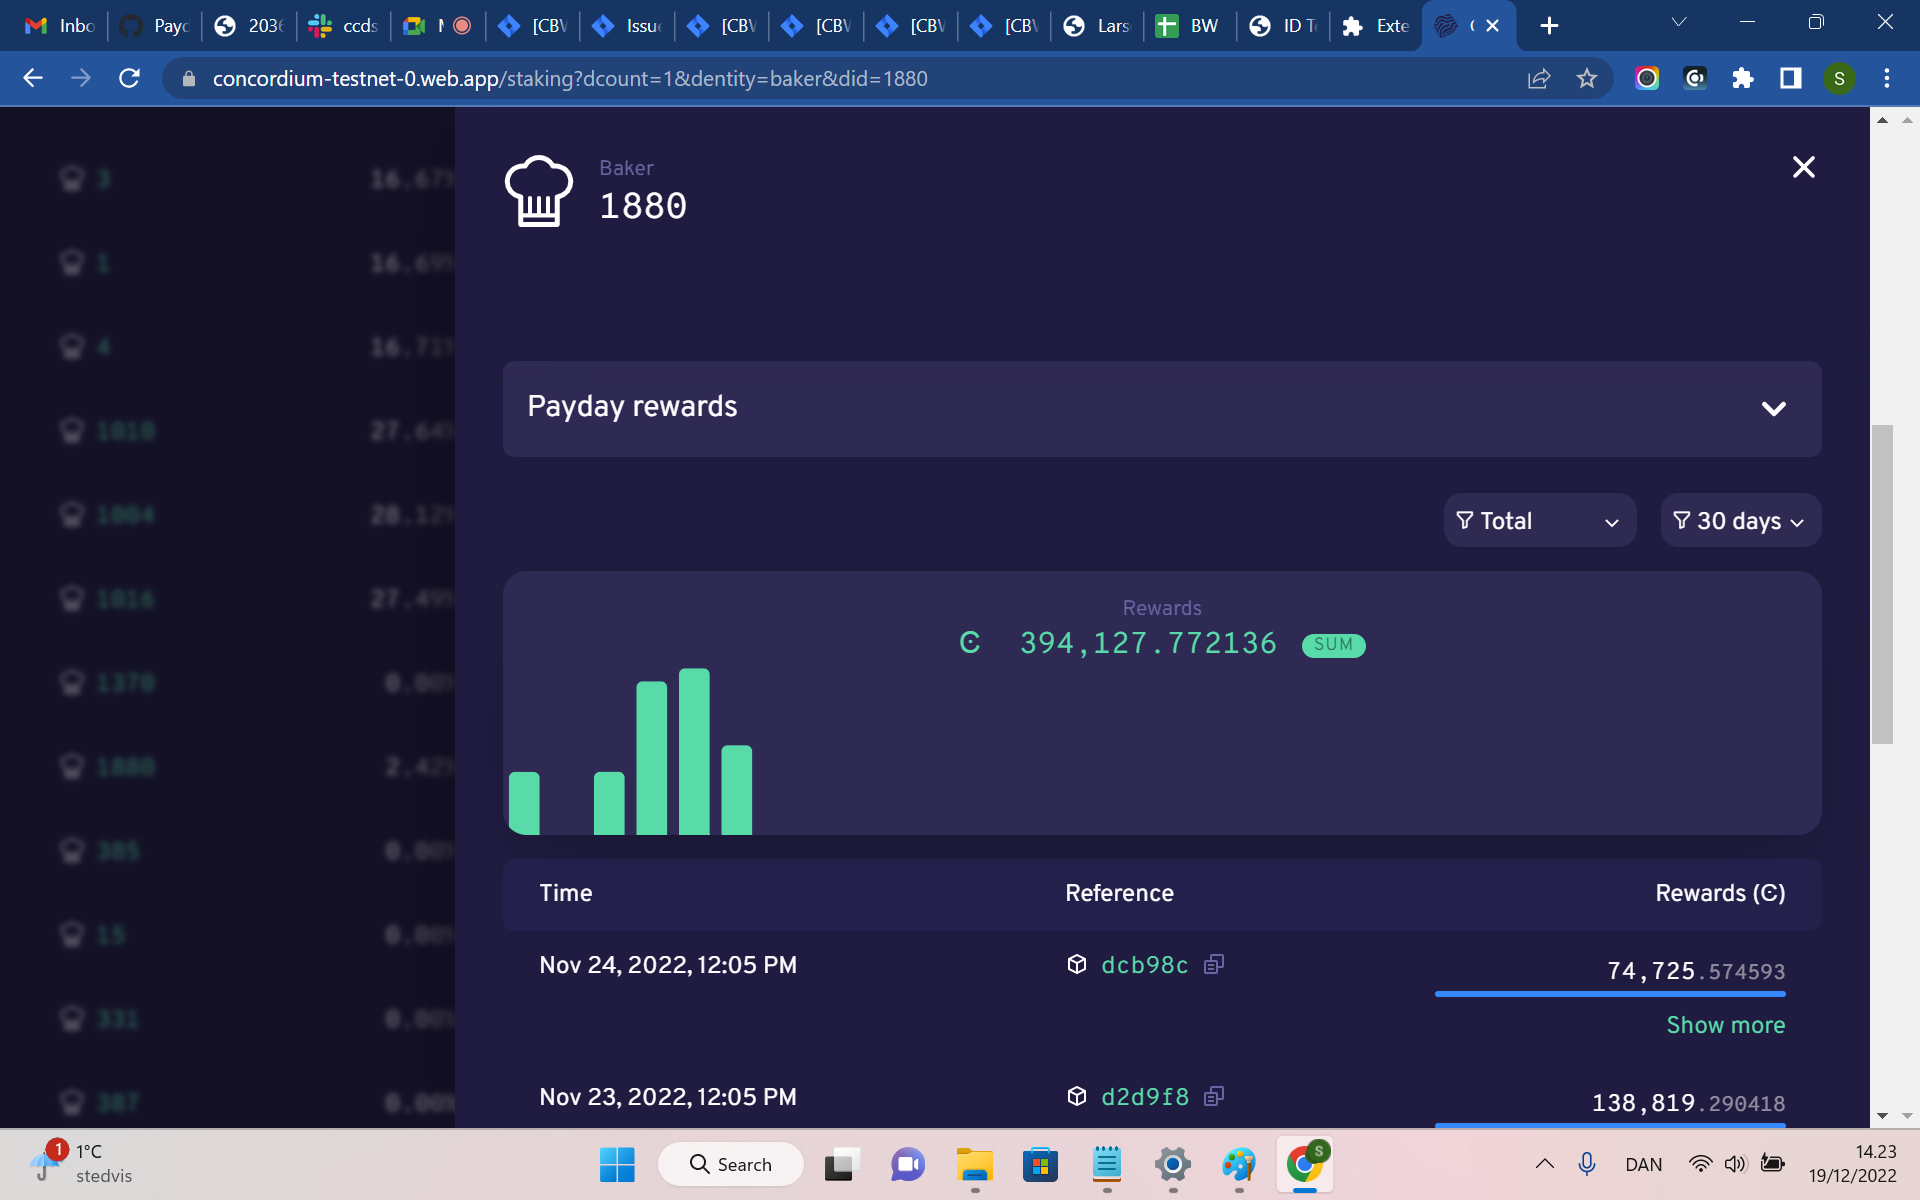The image size is (1920, 1200).
Task: Open the Total filter dropdown
Action: point(1538,521)
